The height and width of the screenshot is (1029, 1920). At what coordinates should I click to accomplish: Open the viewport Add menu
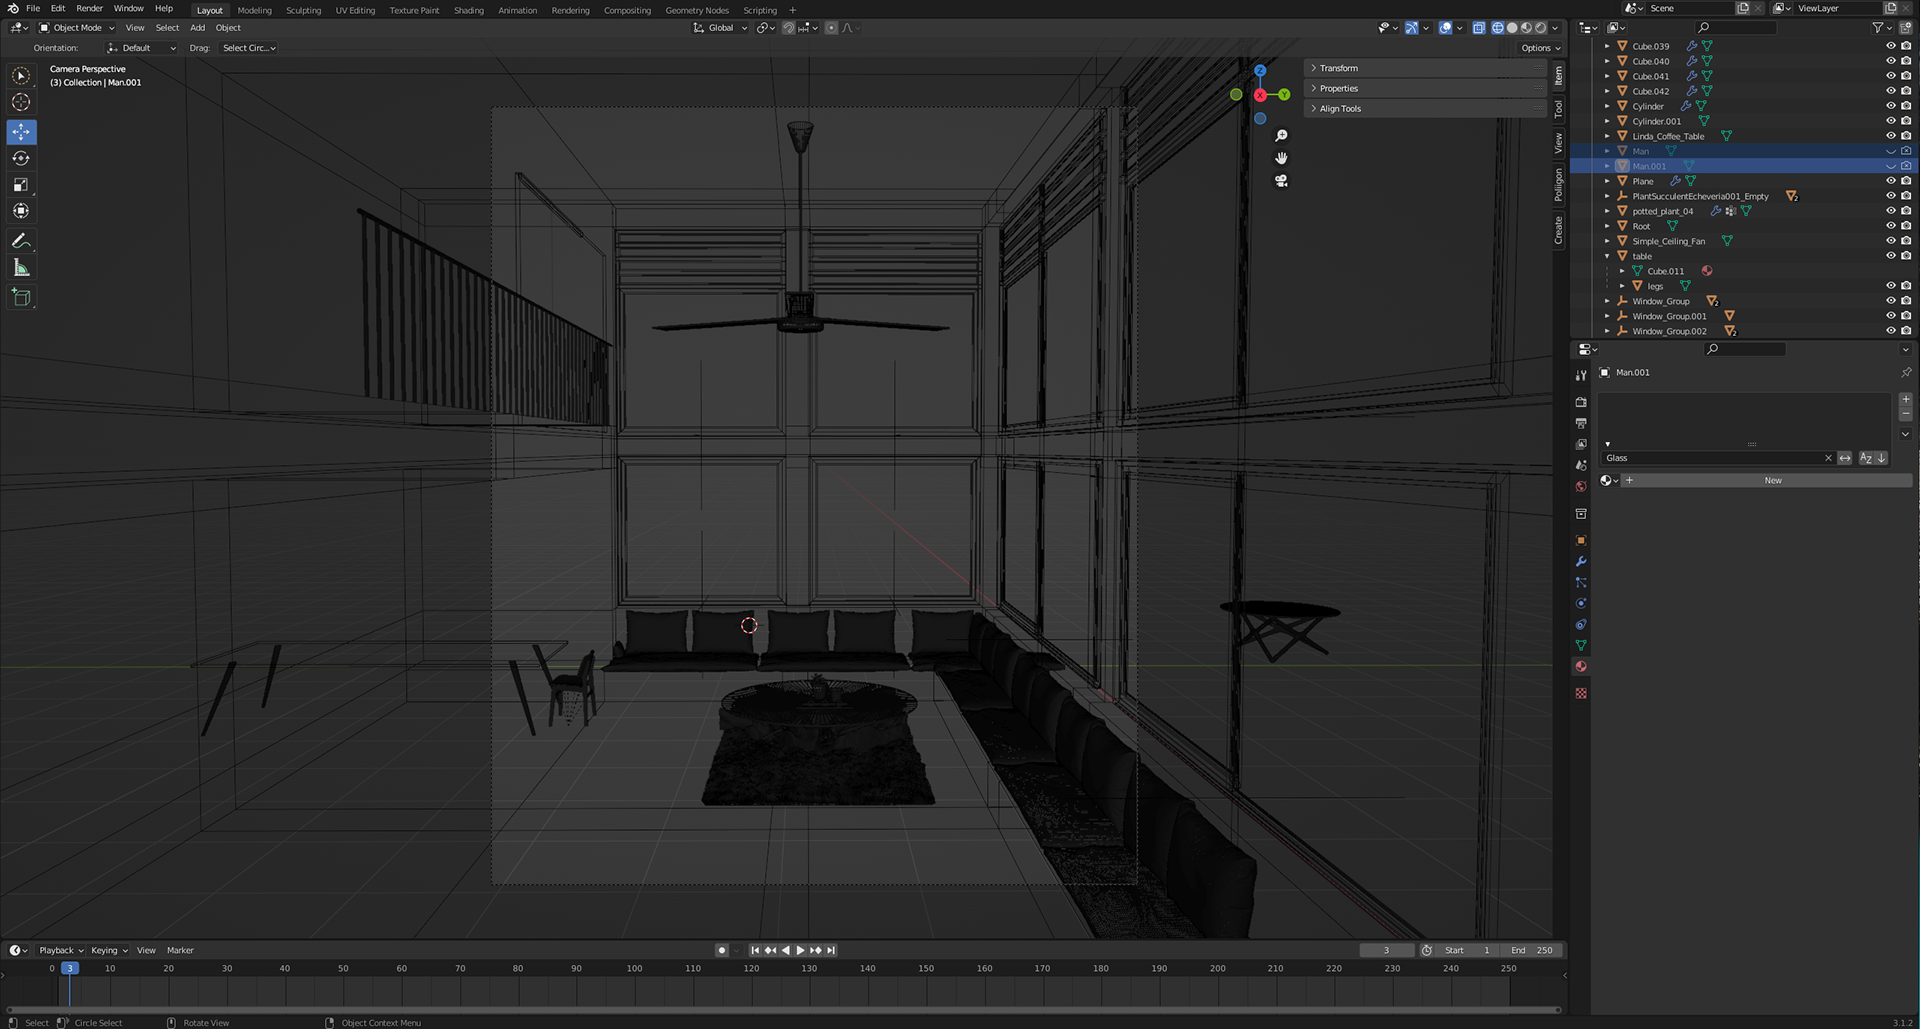click(198, 28)
